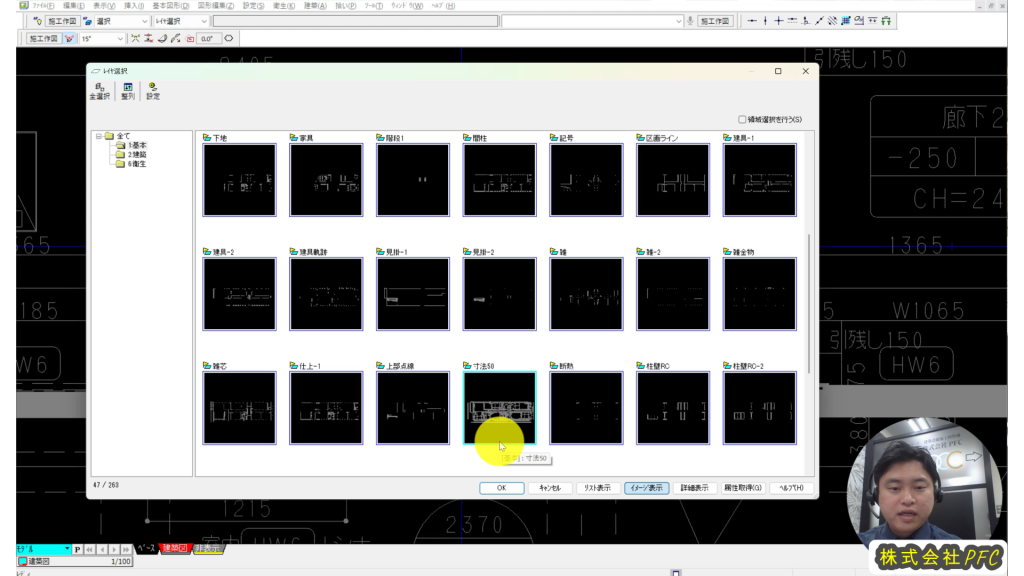Viewport: 1024px width, 576px height.
Task: Select the 寸法50 layer thumbnail
Action: click(x=499, y=408)
